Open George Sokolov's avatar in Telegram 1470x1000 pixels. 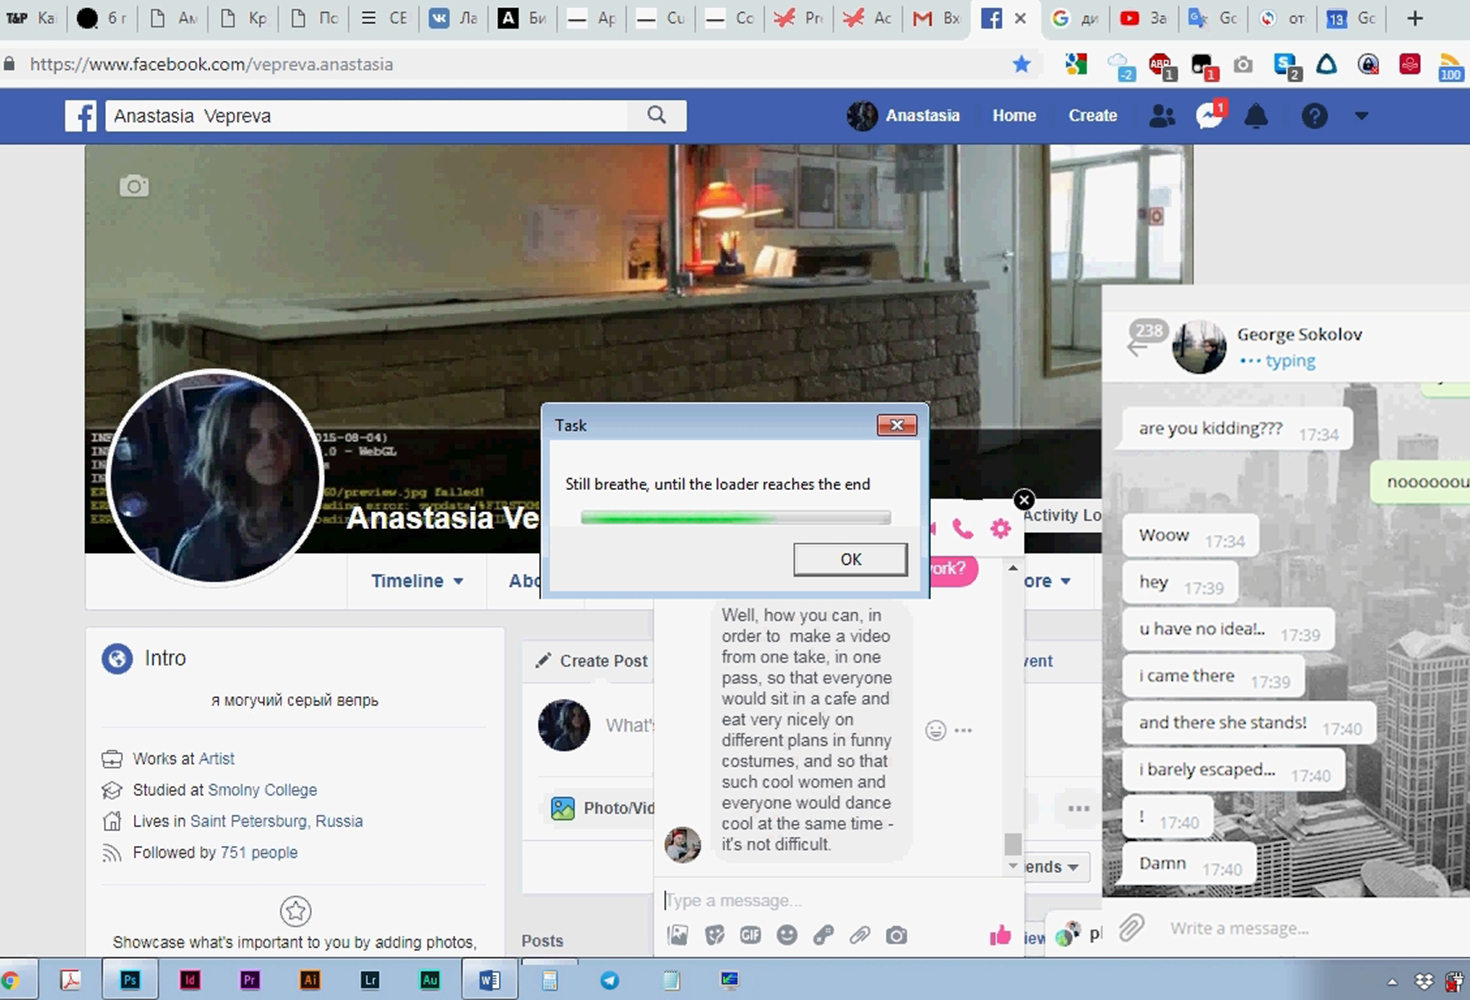[1199, 347]
